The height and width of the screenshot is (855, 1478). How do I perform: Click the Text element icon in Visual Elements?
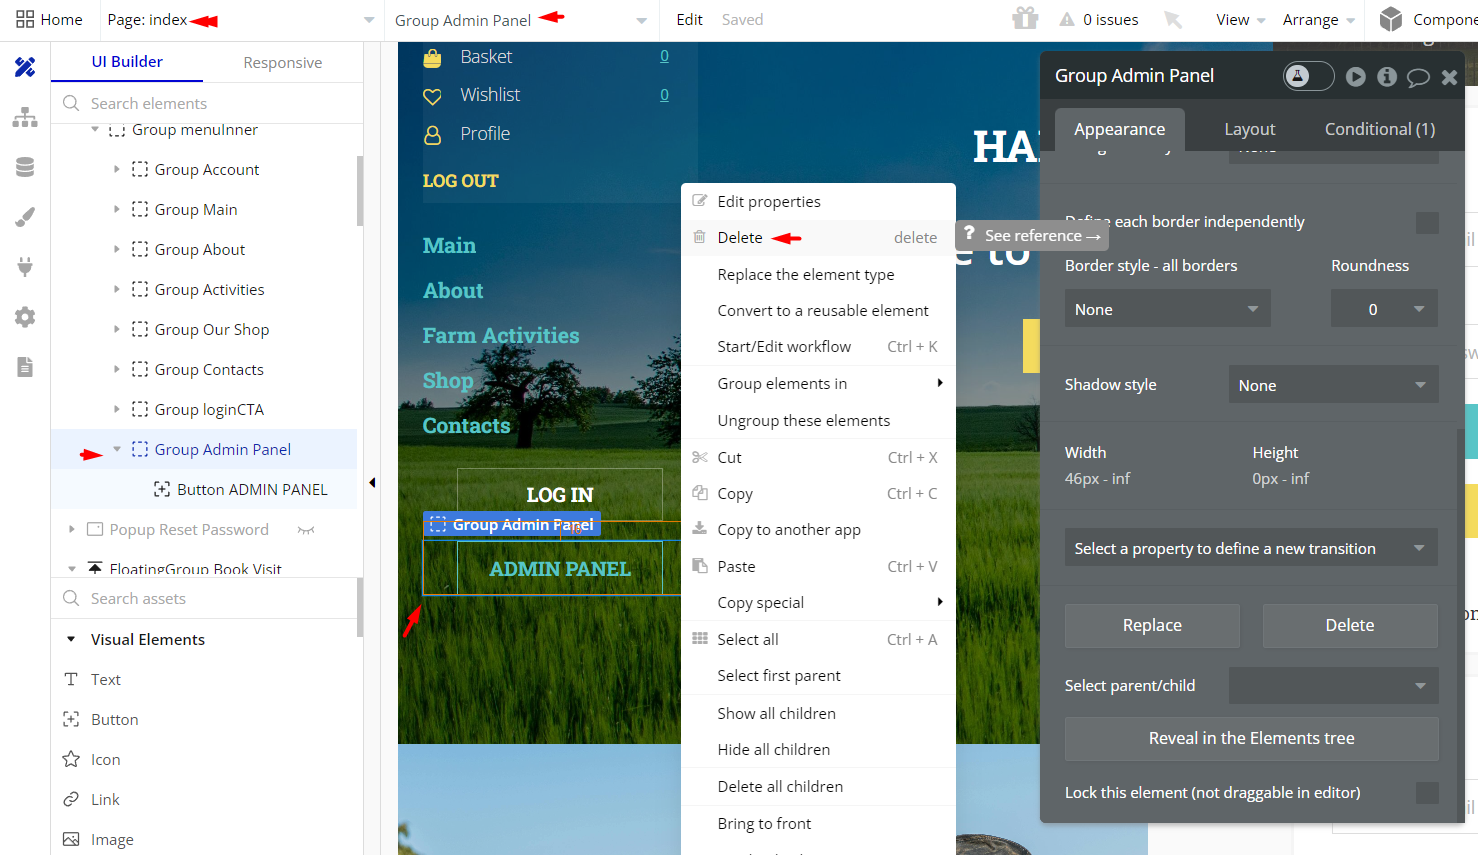71,679
